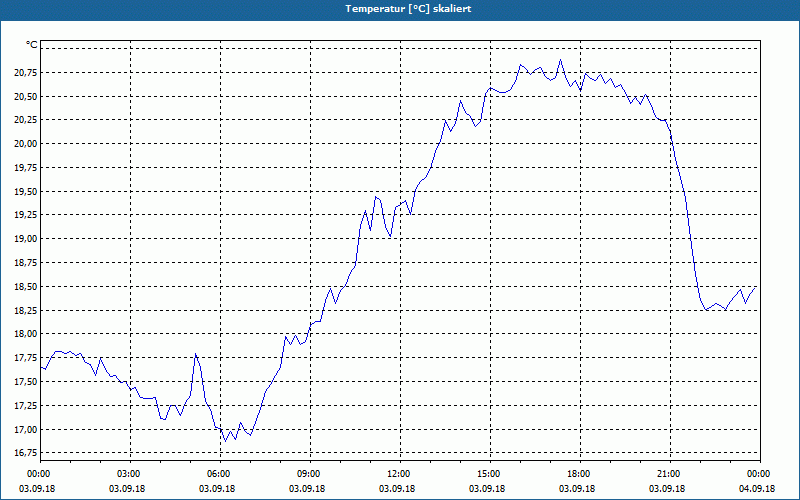Click the 15:00 time axis label
The height and width of the screenshot is (500, 800).
pyautogui.click(x=490, y=474)
